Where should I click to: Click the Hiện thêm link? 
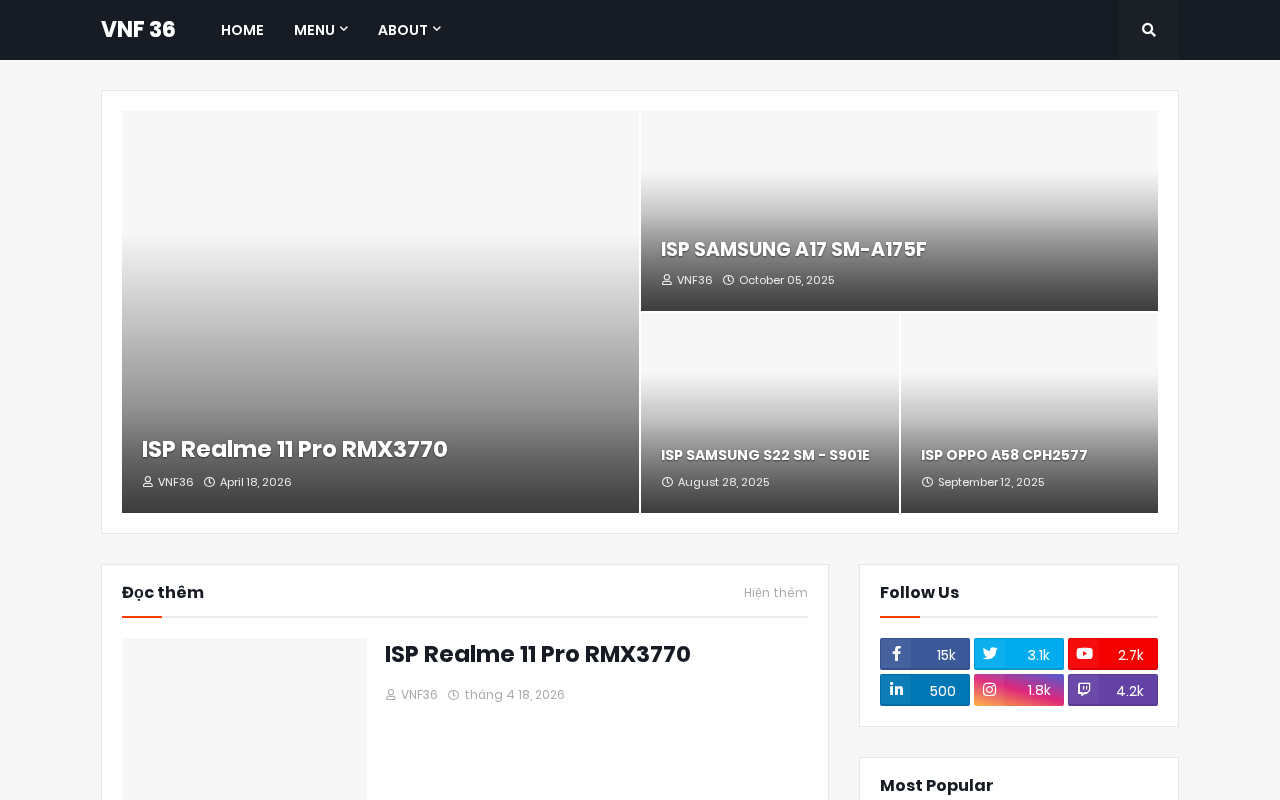(776, 593)
